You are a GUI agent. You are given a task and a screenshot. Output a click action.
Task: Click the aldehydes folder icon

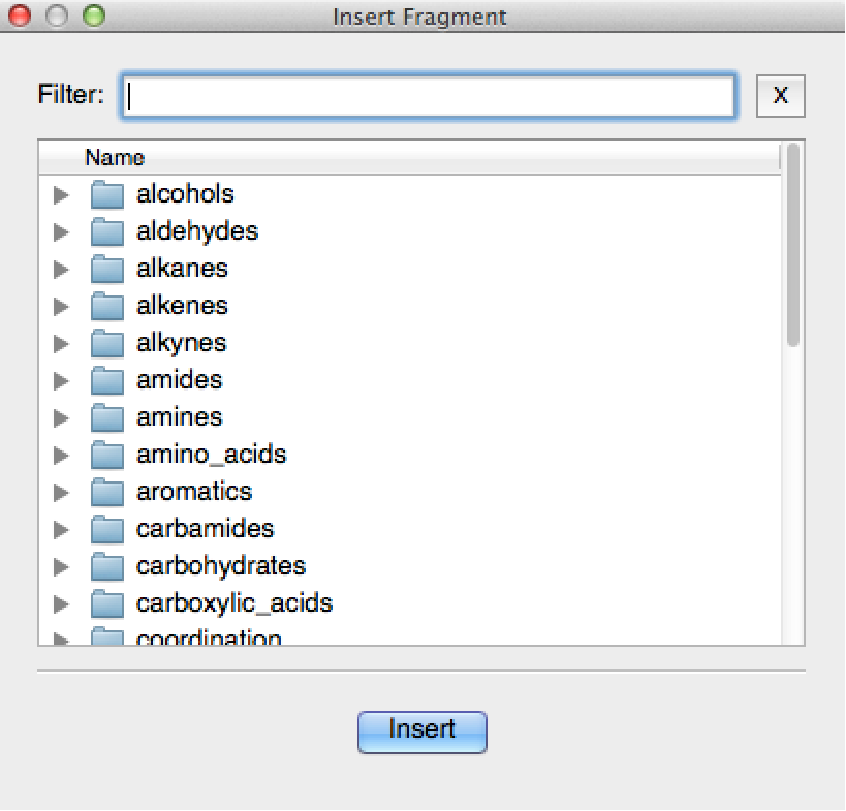107,232
